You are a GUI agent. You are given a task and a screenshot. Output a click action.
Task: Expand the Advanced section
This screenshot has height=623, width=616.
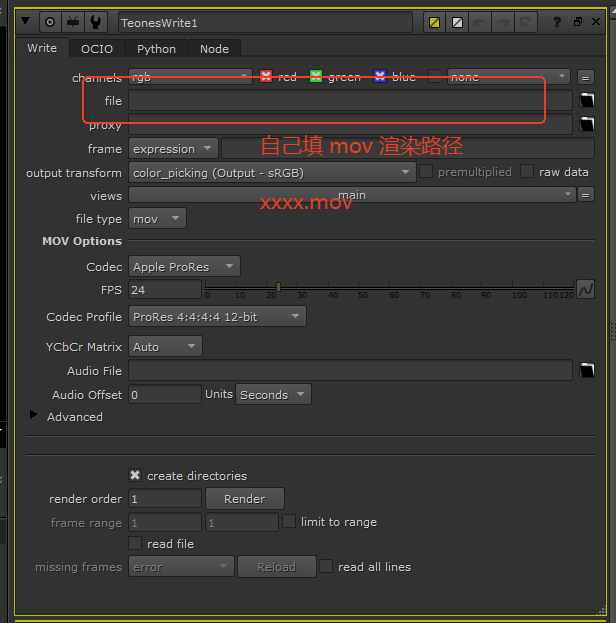point(33,416)
